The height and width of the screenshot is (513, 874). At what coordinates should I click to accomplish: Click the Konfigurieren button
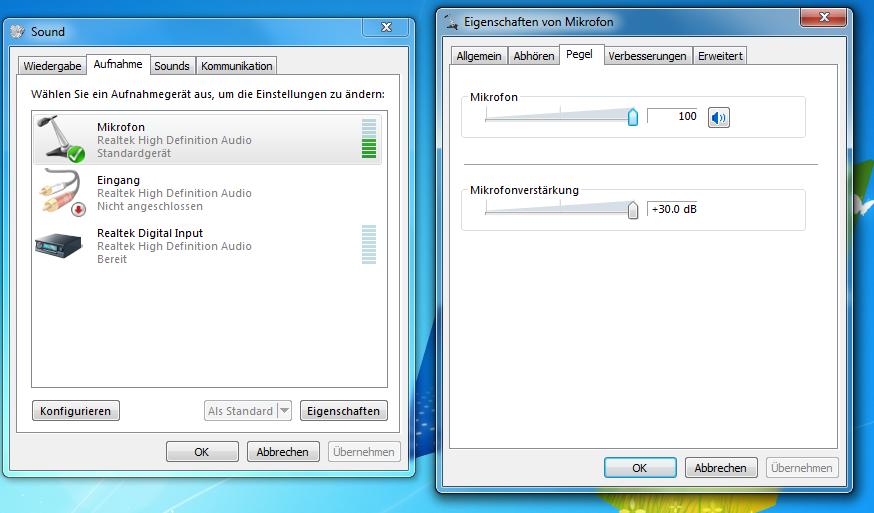(x=76, y=411)
